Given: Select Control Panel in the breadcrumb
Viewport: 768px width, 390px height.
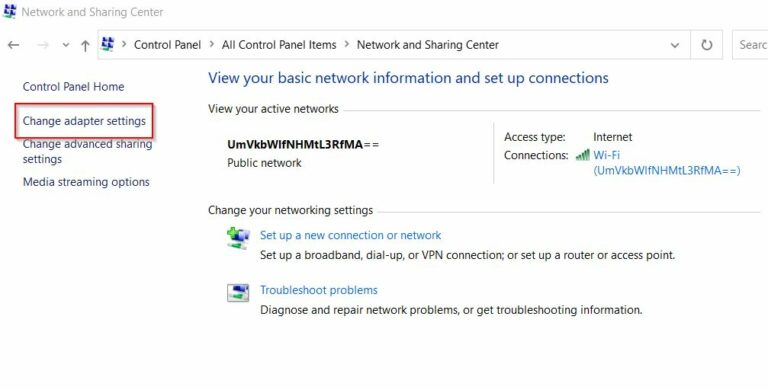Looking at the screenshot, I should pyautogui.click(x=168, y=45).
